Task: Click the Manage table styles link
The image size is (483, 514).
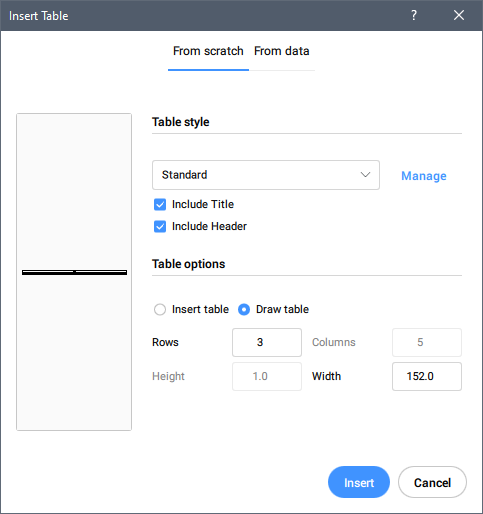Action: tap(424, 176)
